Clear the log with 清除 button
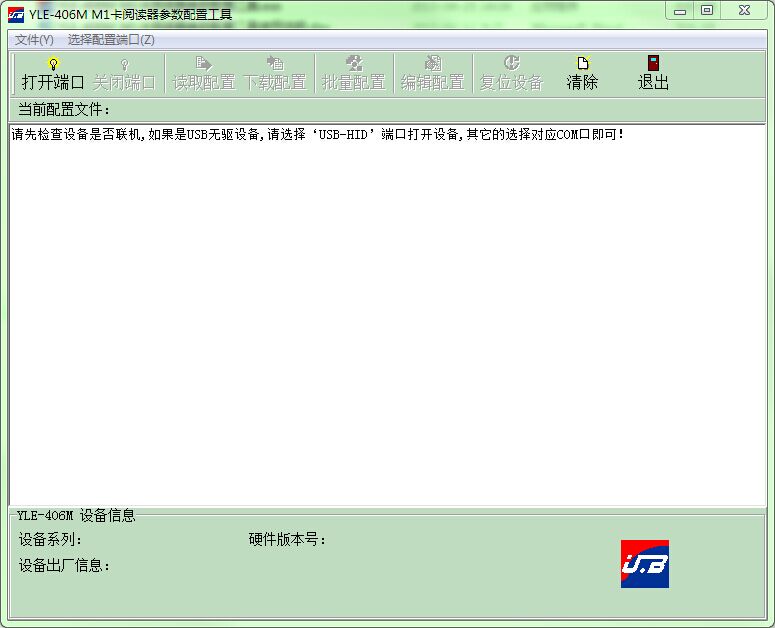Viewport: 775px width, 628px height. coord(582,73)
